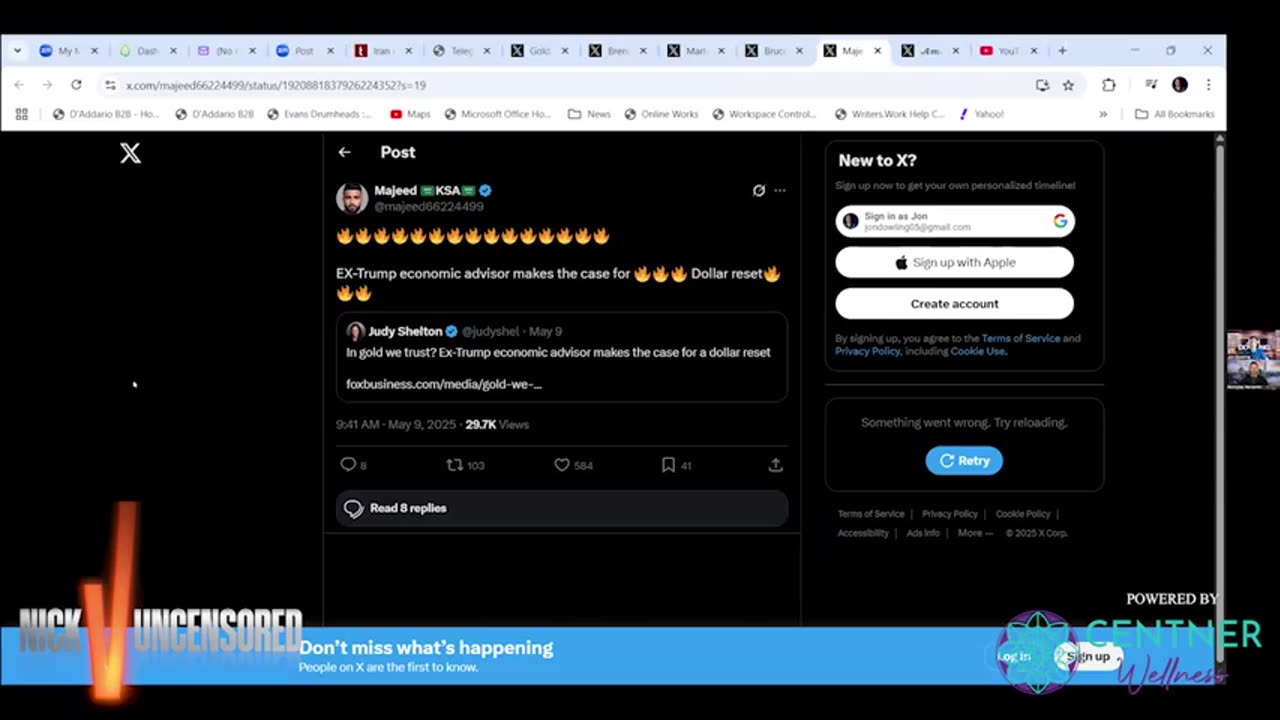
Task: Open footer Ads info link
Action: [923, 533]
